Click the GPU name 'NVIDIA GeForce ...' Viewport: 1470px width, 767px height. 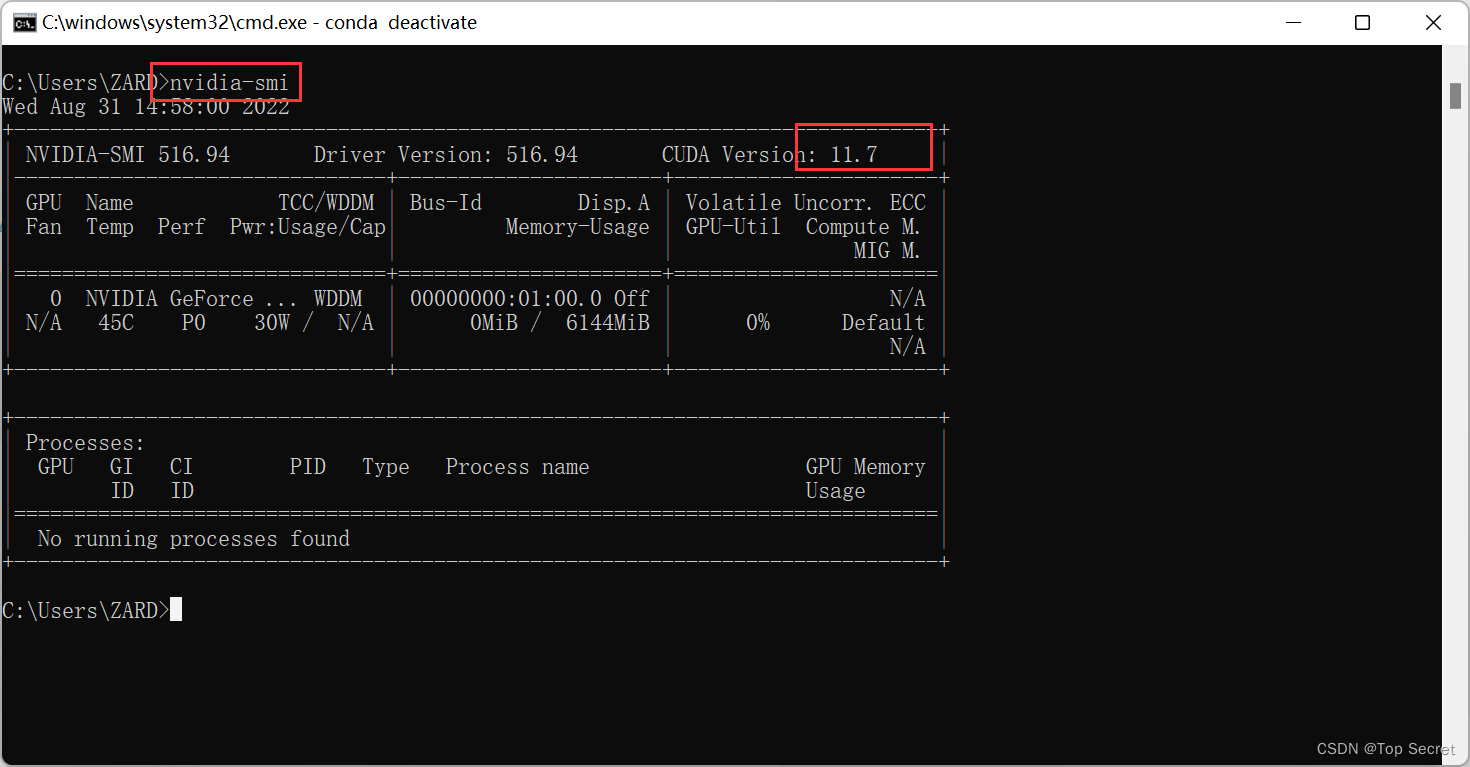click(x=191, y=299)
